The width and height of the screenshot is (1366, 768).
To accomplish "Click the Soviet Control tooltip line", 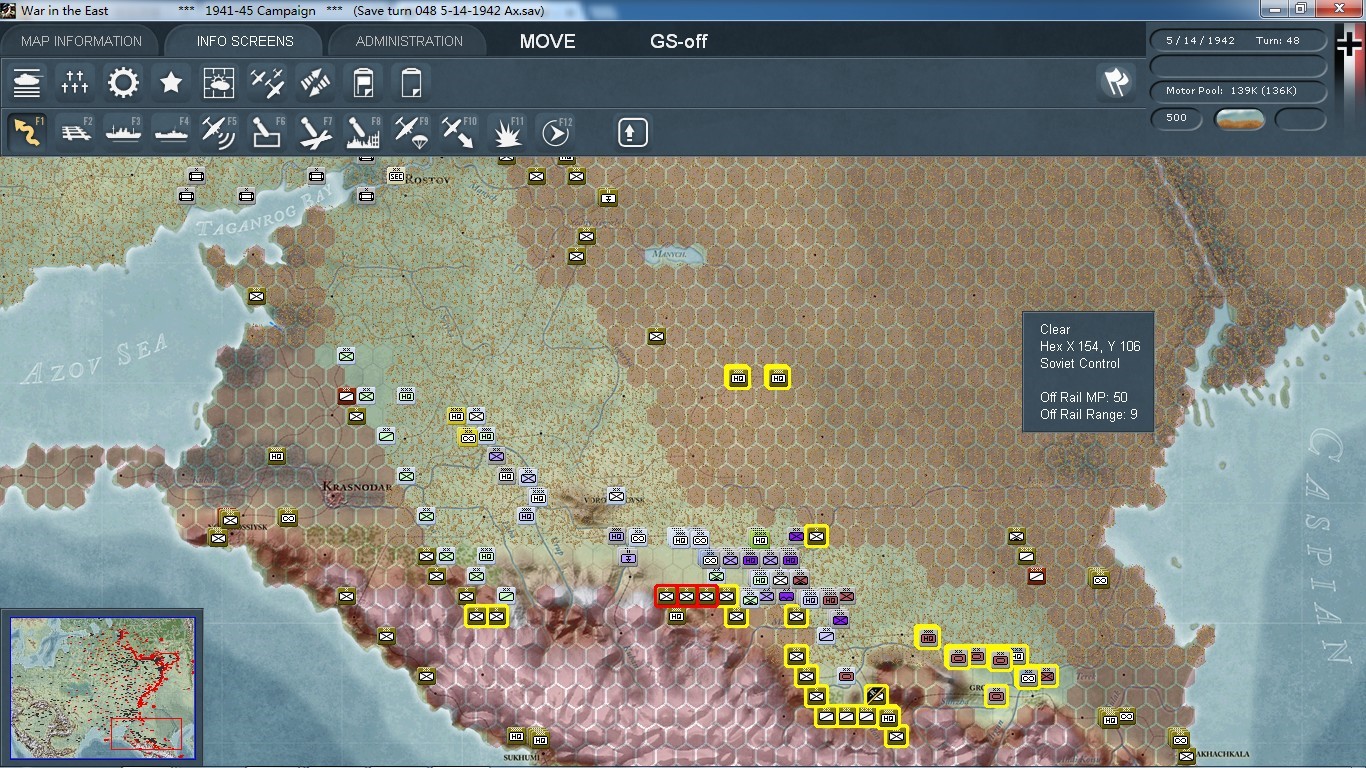I will pyautogui.click(x=1080, y=363).
